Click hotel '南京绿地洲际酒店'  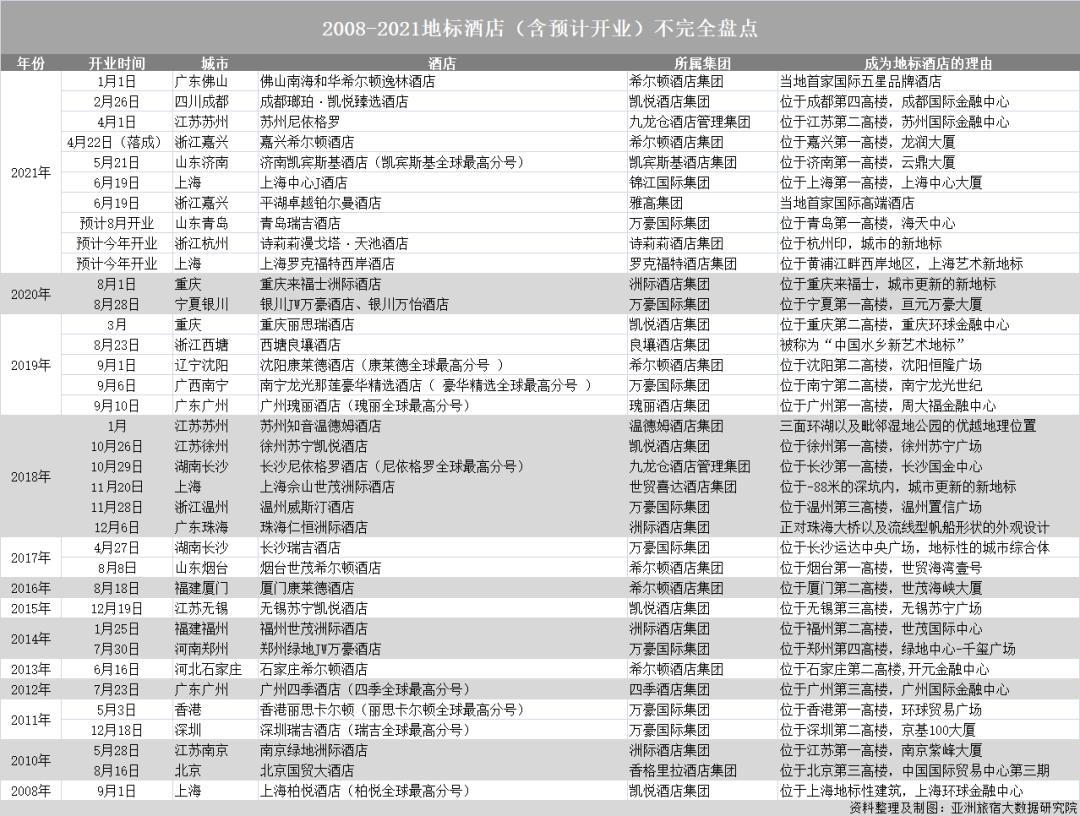click(313, 750)
